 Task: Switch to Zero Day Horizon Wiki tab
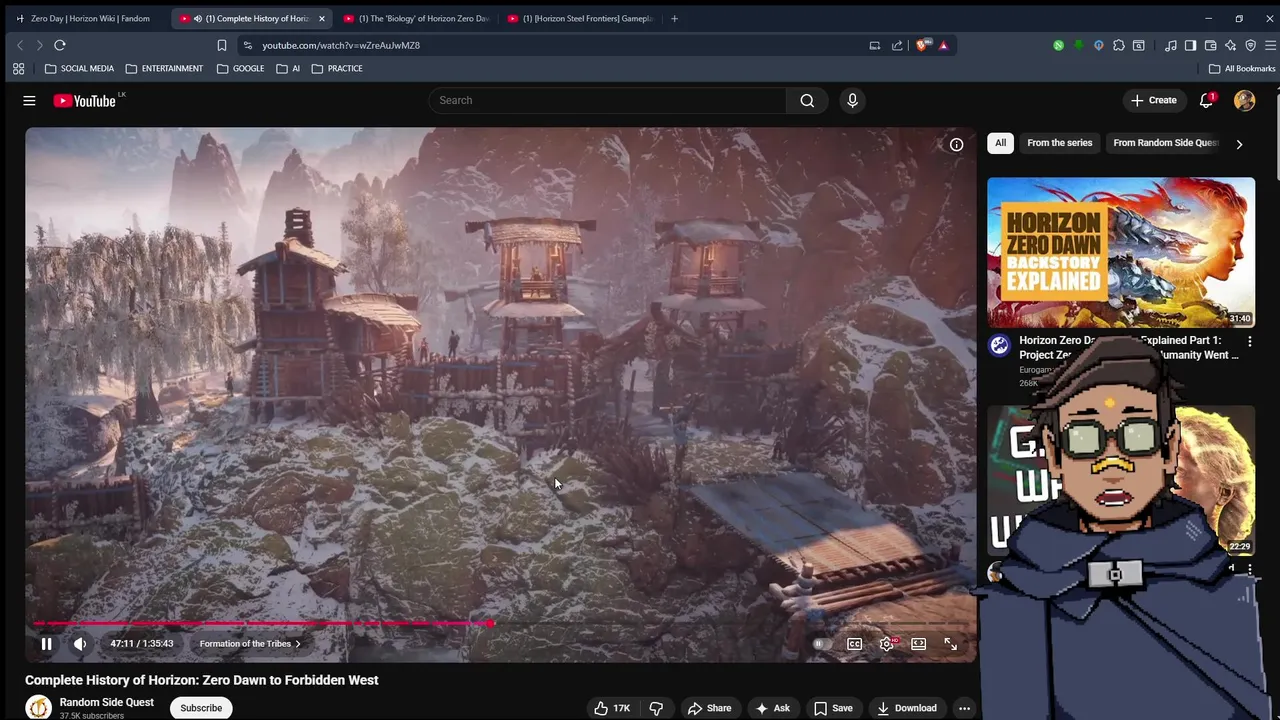pos(89,18)
